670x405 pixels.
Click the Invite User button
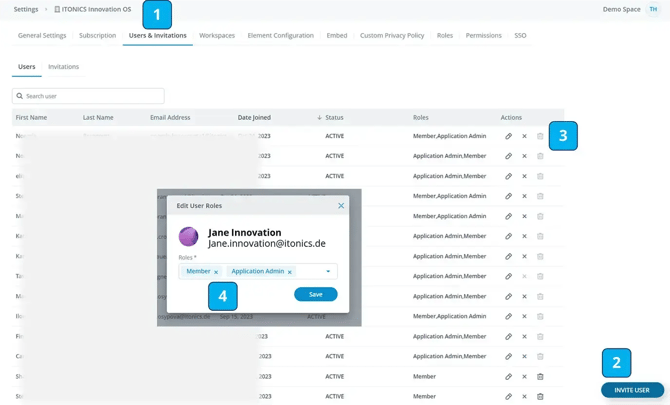coord(632,390)
